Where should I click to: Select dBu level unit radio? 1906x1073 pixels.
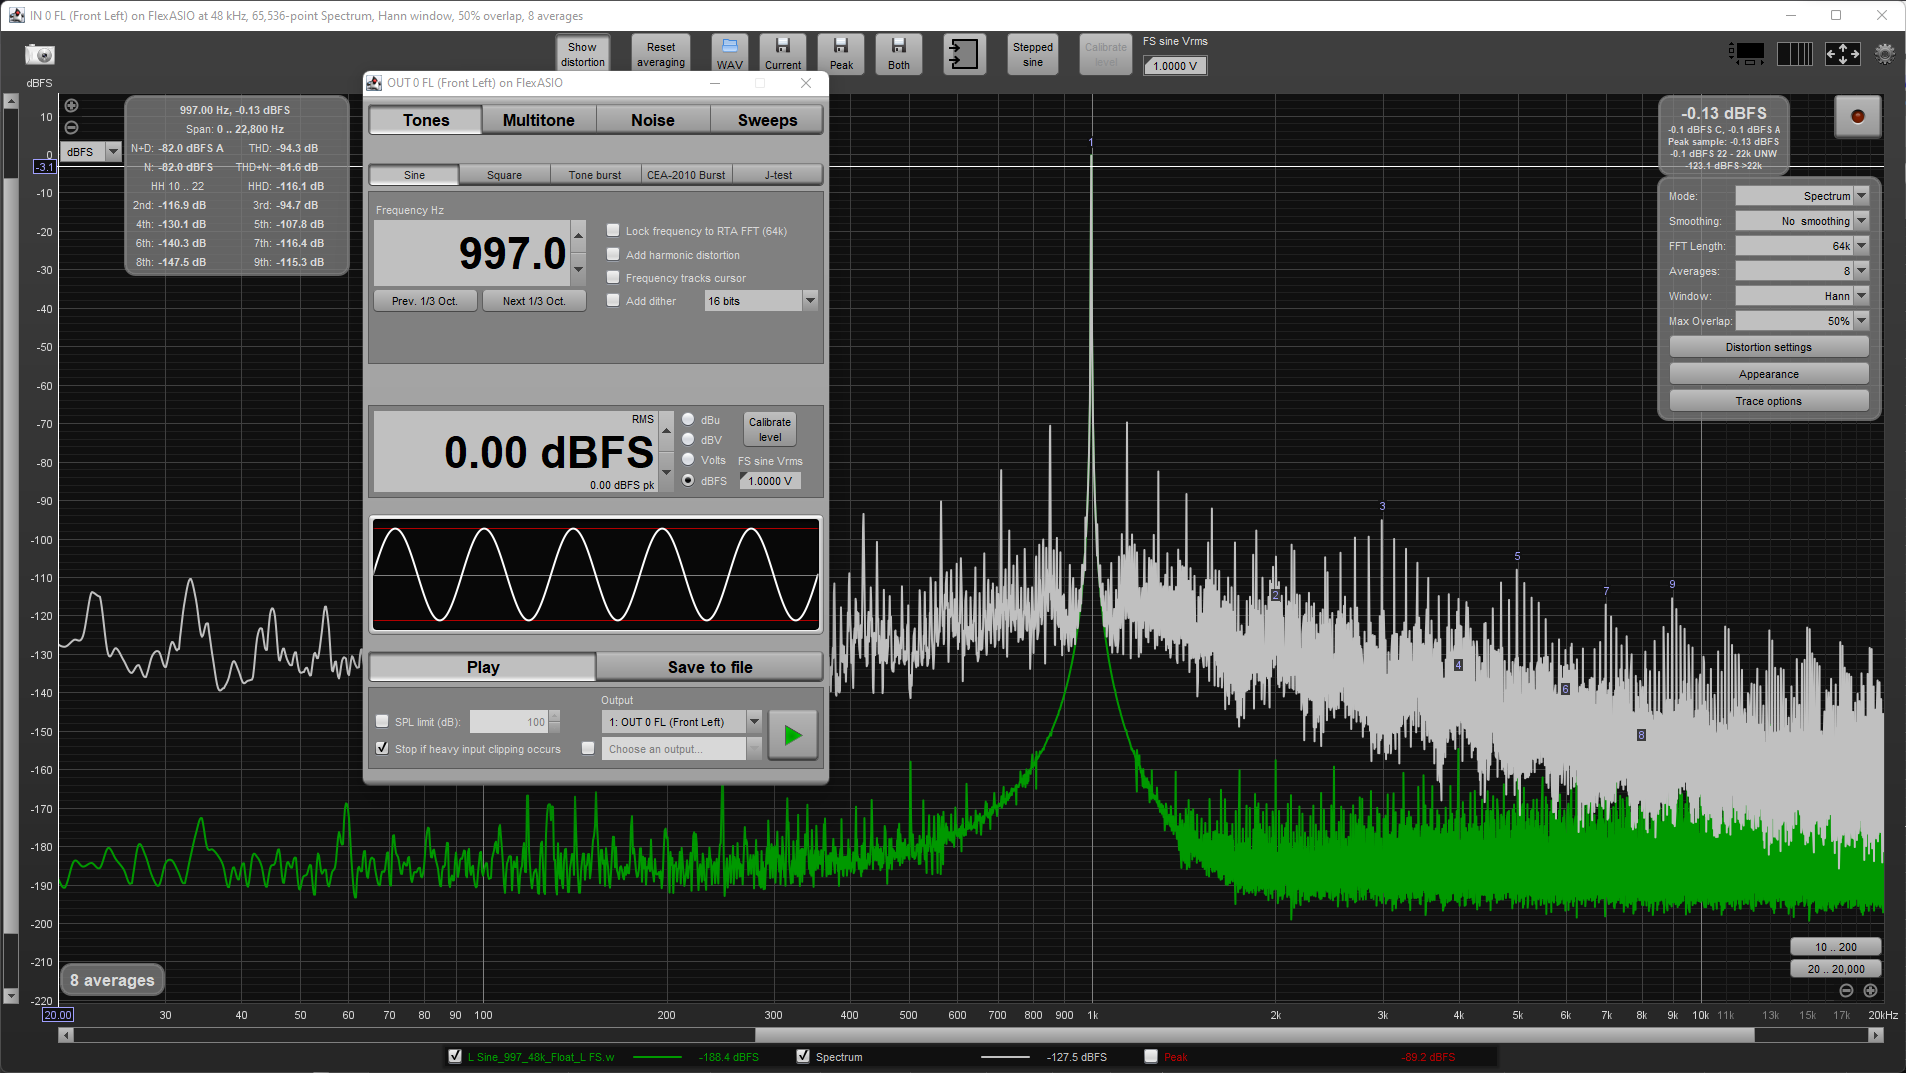click(688, 420)
